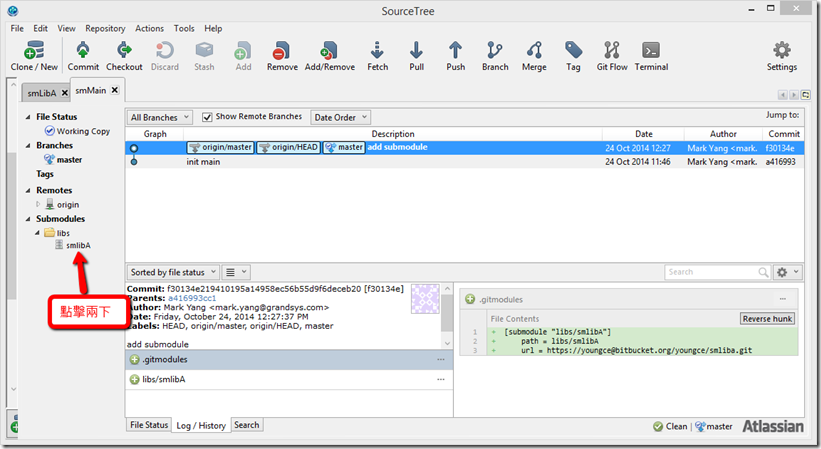Click the Merge toolbar icon

534,56
